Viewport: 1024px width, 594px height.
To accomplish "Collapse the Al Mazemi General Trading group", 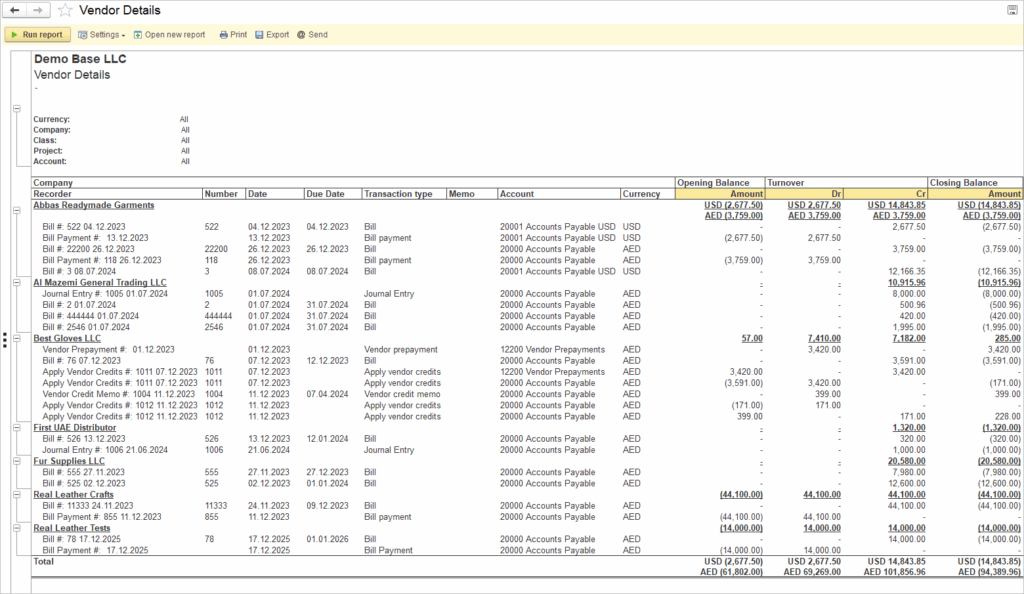I will pos(16,283).
